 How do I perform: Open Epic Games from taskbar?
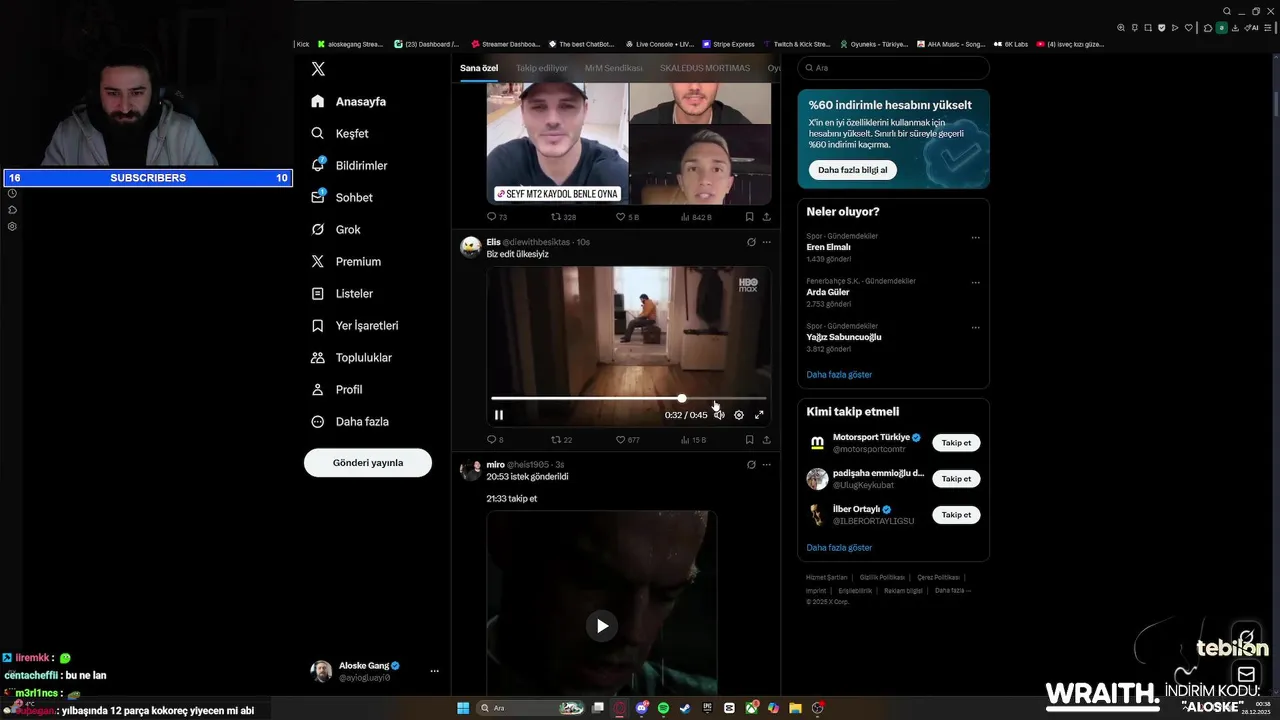[707, 708]
